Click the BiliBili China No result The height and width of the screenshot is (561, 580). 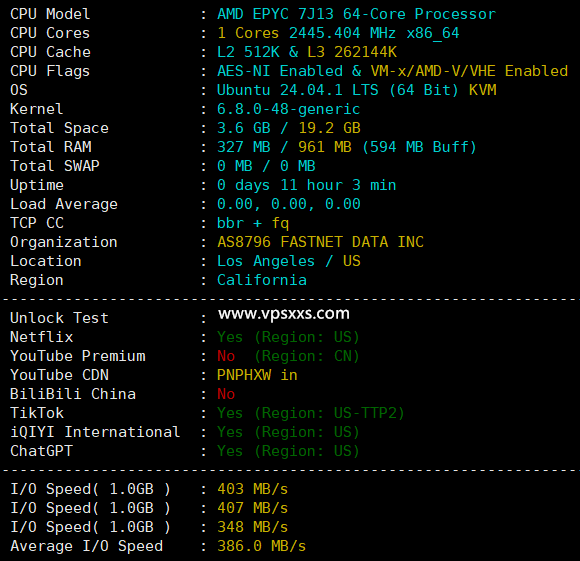click(226, 394)
